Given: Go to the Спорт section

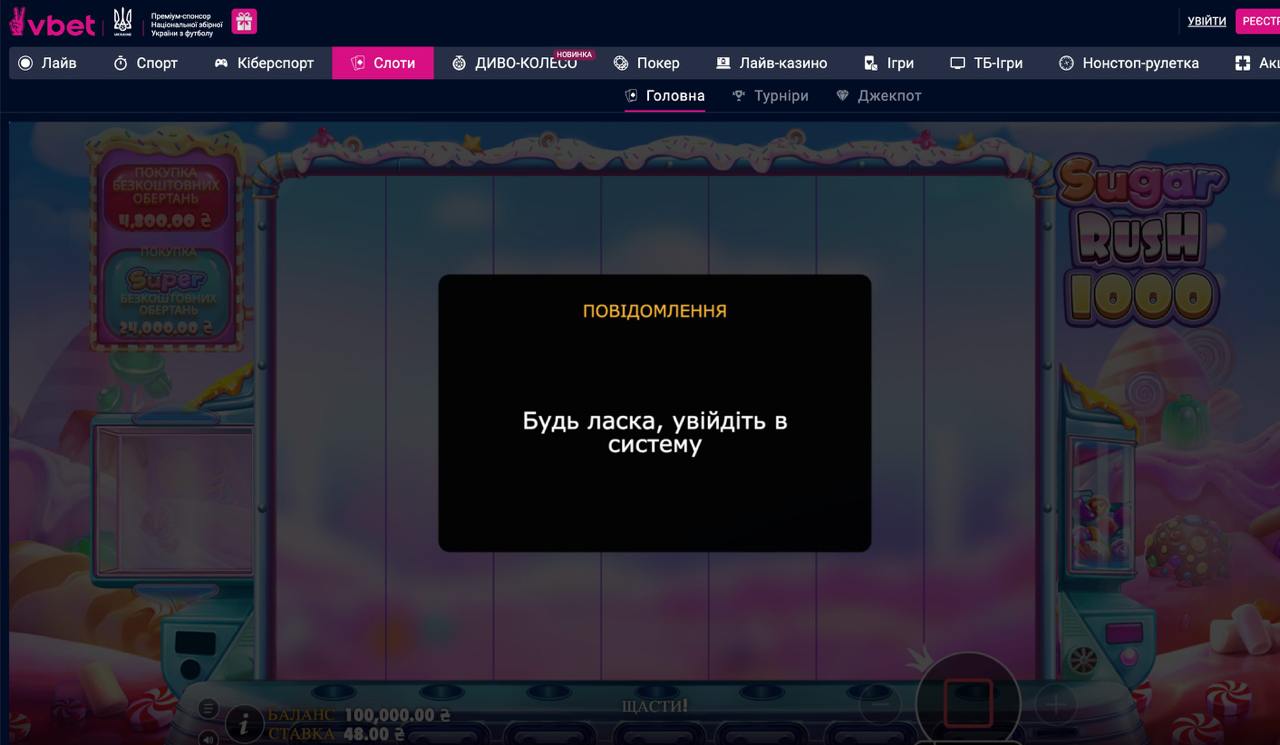Looking at the screenshot, I should pos(146,63).
